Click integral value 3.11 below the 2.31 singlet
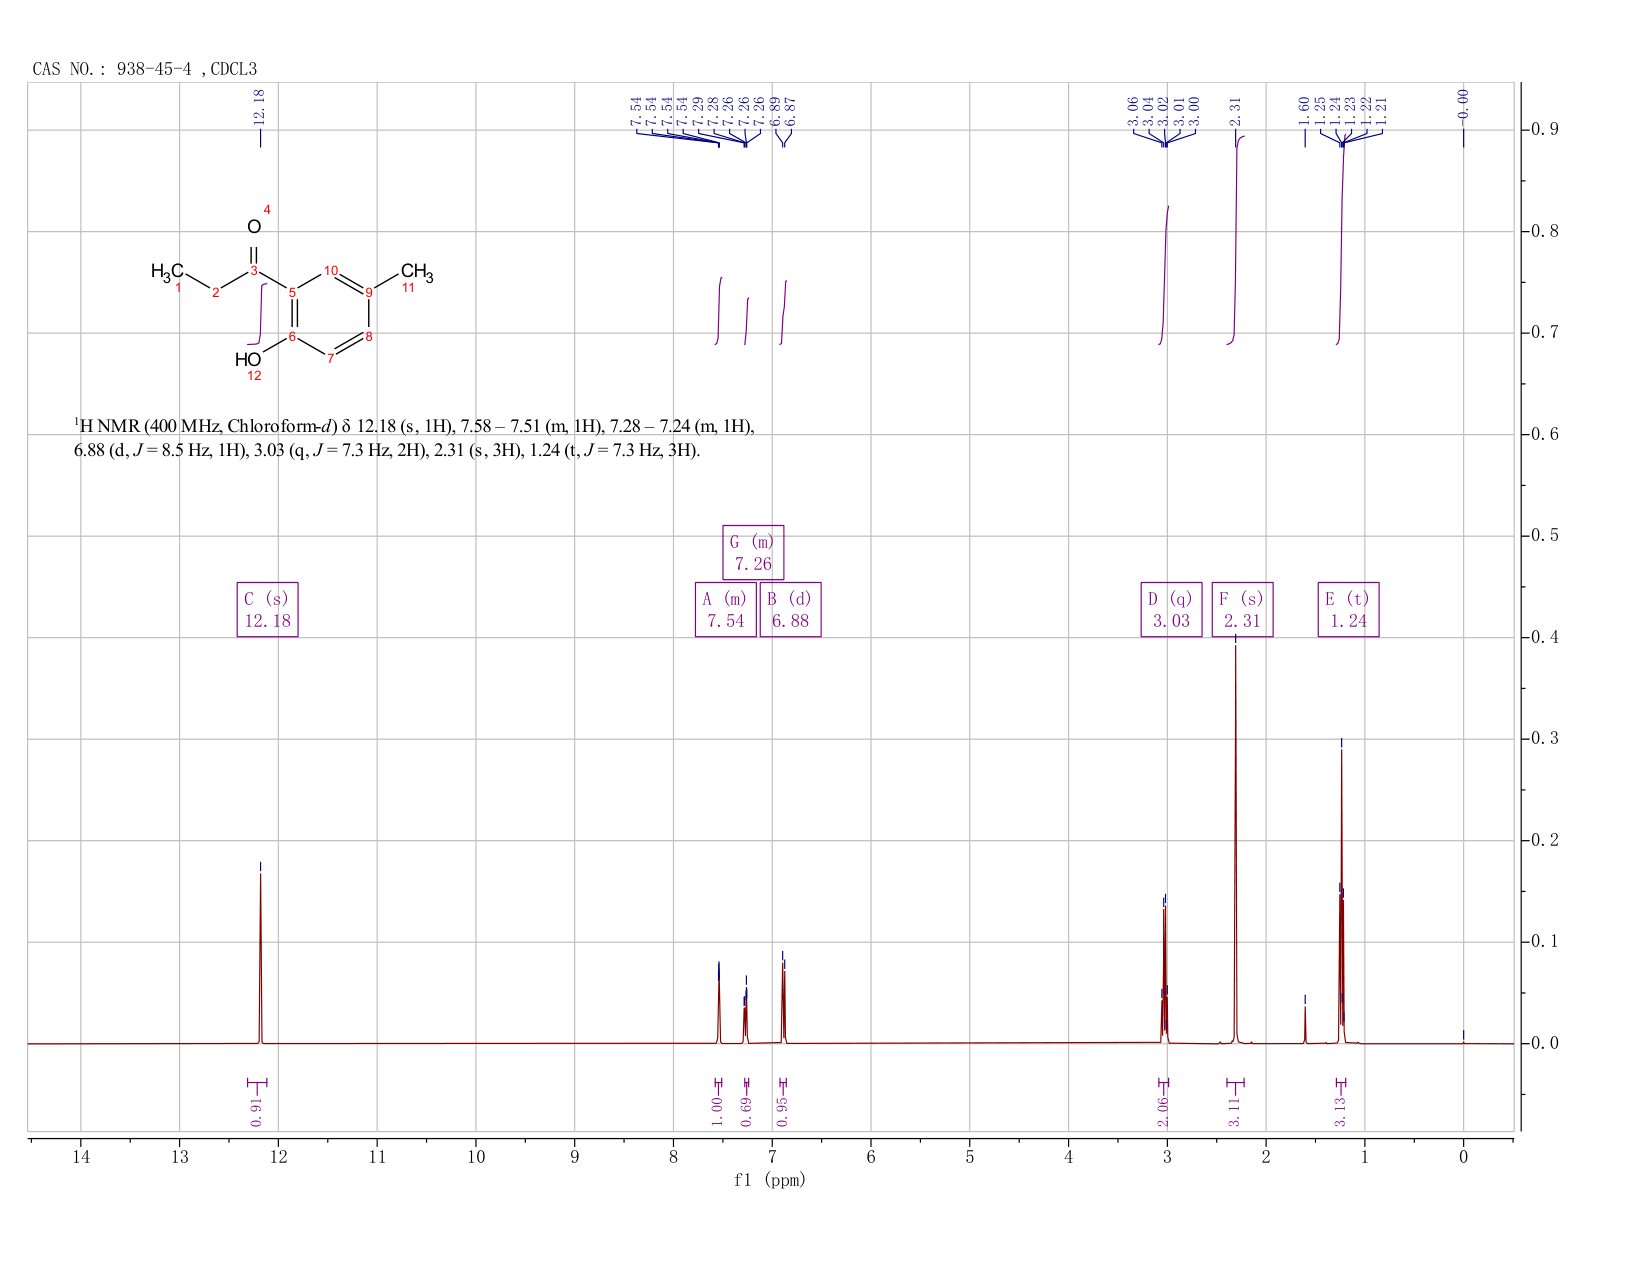The image size is (1650, 1275). [x=1235, y=1110]
